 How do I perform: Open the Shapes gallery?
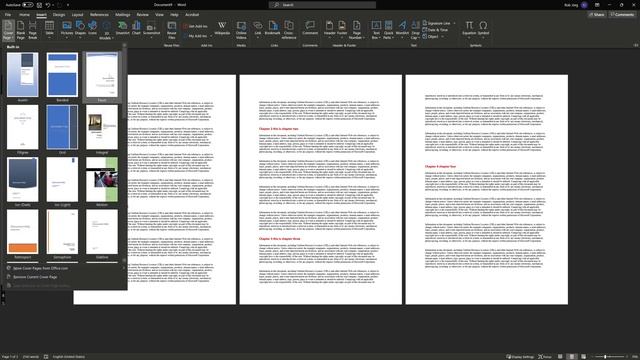tap(80, 30)
